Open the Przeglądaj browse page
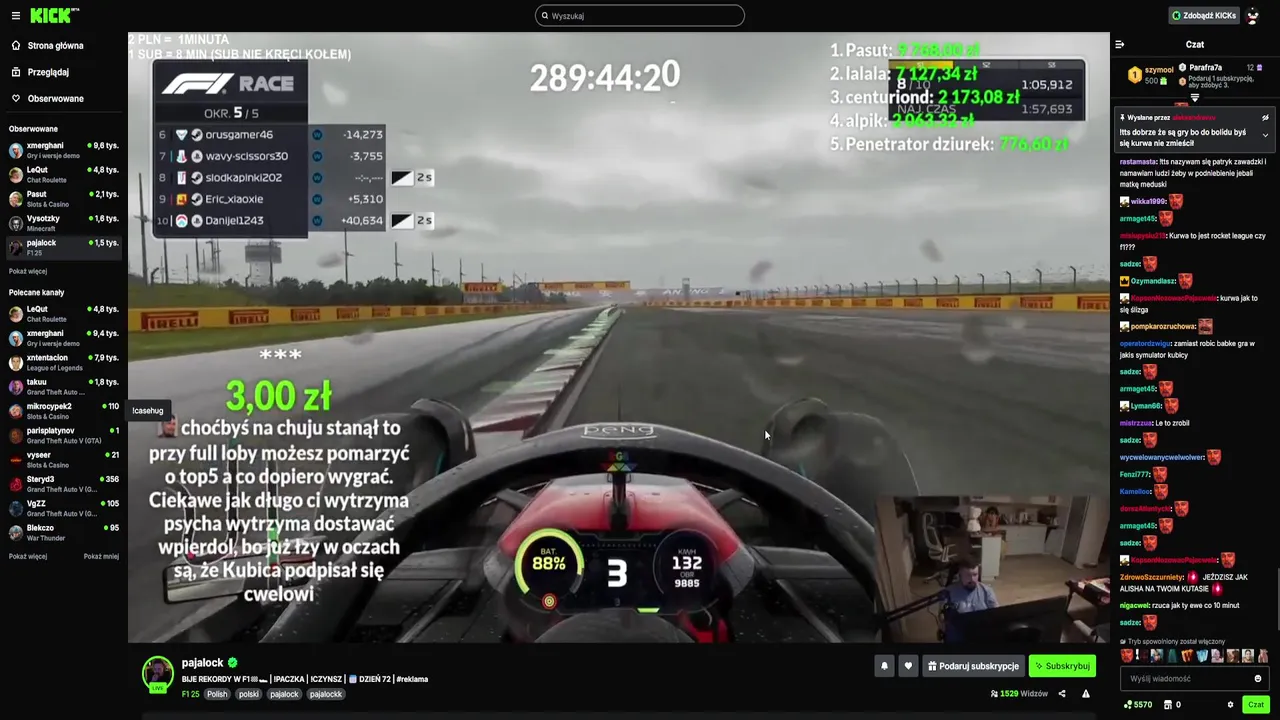The height and width of the screenshot is (720, 1280). pyautogui.click(x=48, y=72)
